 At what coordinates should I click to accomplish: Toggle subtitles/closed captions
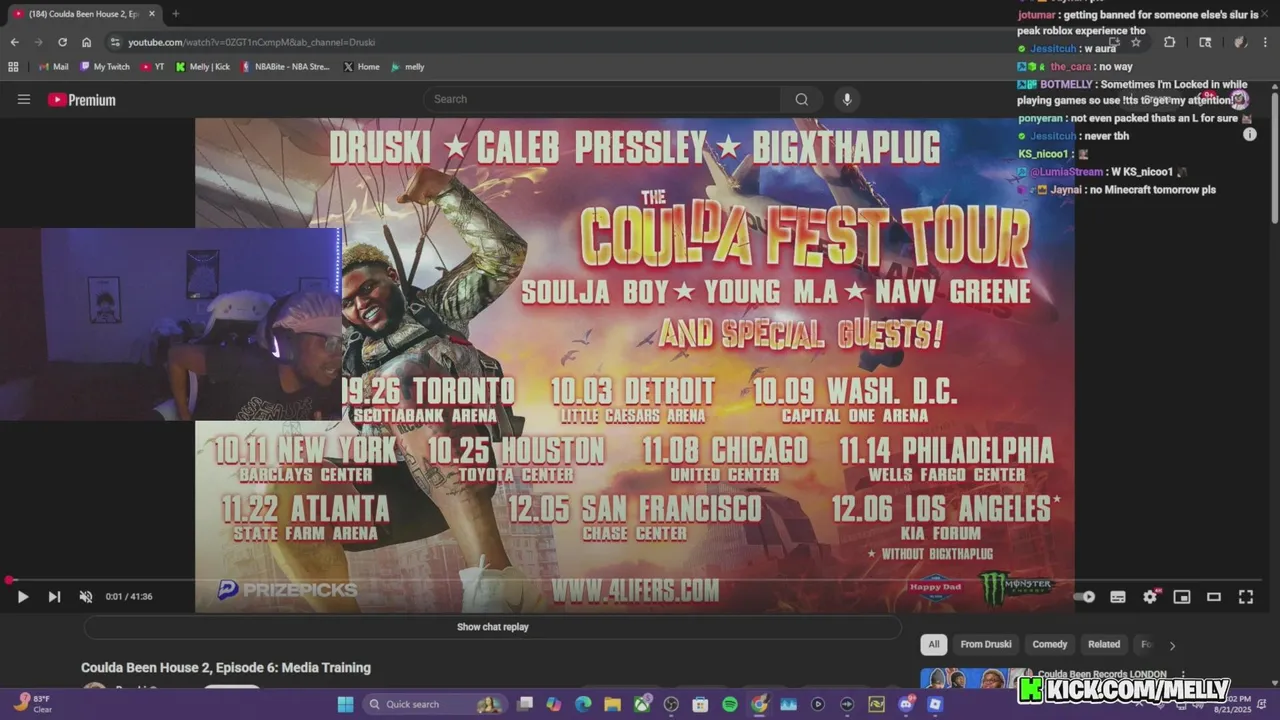click(x=1118, y=597)
